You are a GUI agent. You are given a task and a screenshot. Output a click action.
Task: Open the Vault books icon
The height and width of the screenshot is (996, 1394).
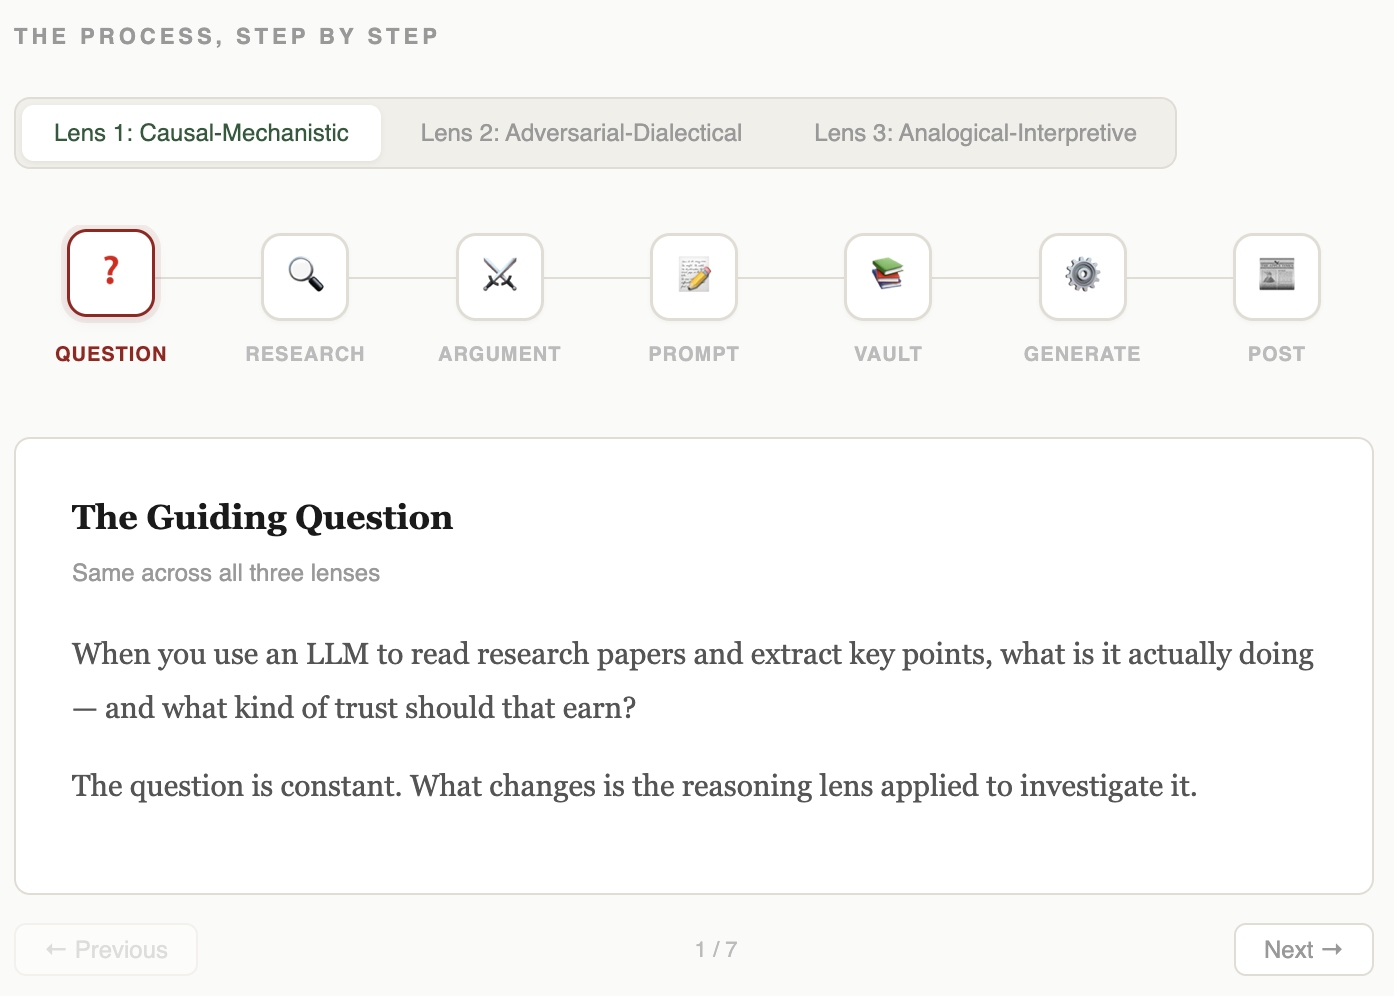(x=888, y=277)
